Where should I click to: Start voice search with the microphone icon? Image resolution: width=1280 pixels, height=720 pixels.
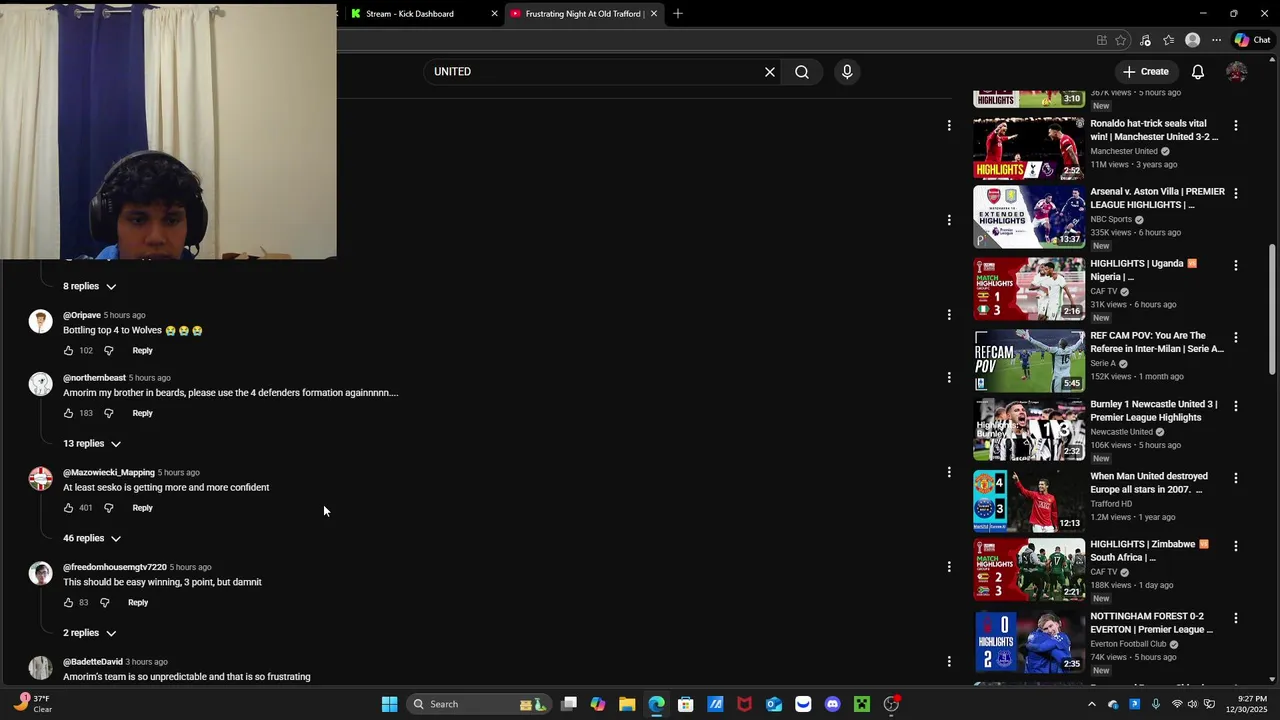[x=847, y=72]
